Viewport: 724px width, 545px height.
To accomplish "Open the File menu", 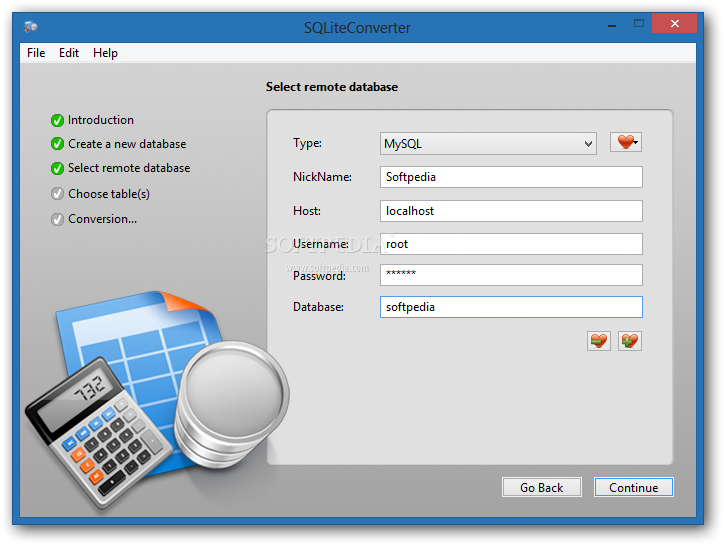I will [36, 53].
